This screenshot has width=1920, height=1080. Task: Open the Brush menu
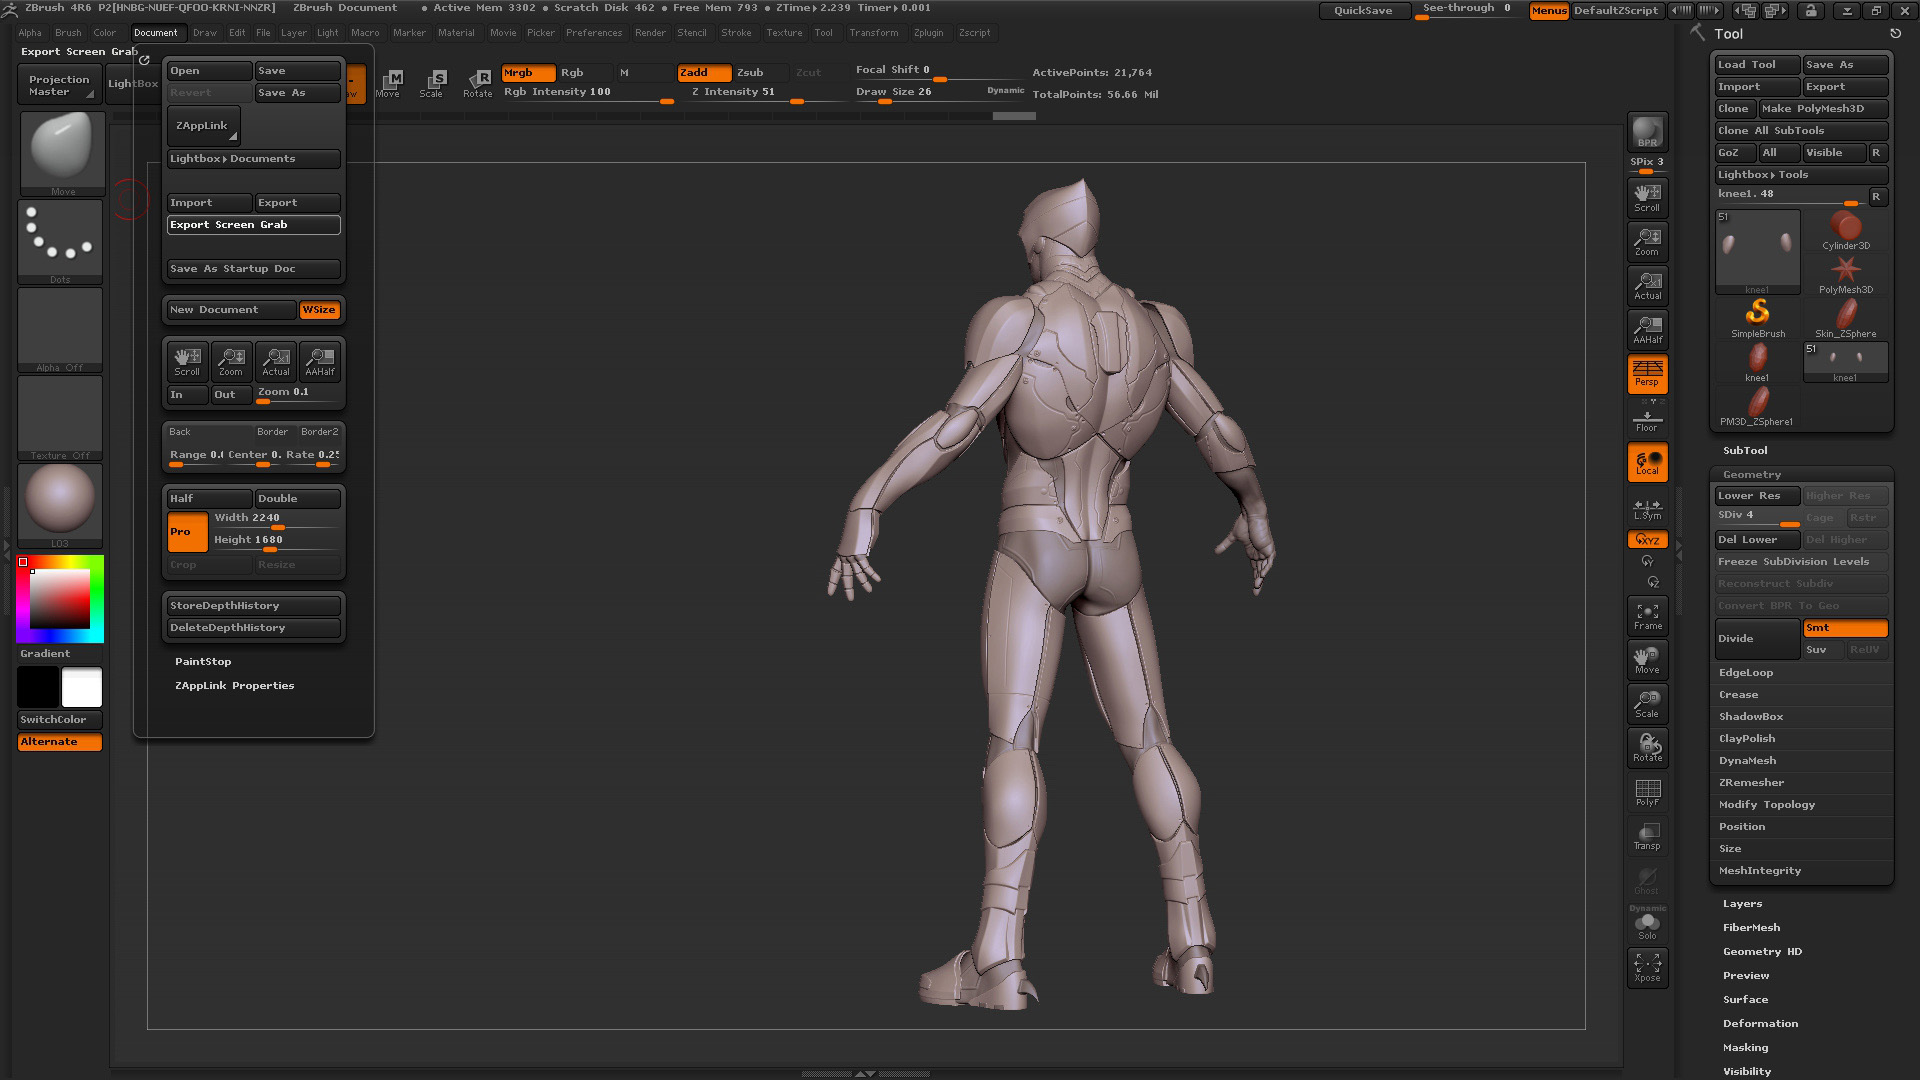pyautogui.click(x=68, y=33)
